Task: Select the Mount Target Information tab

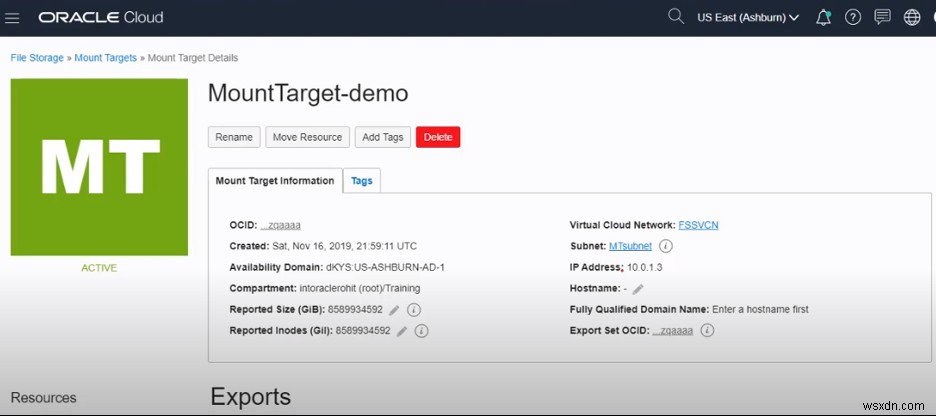Action: [275, 181]
